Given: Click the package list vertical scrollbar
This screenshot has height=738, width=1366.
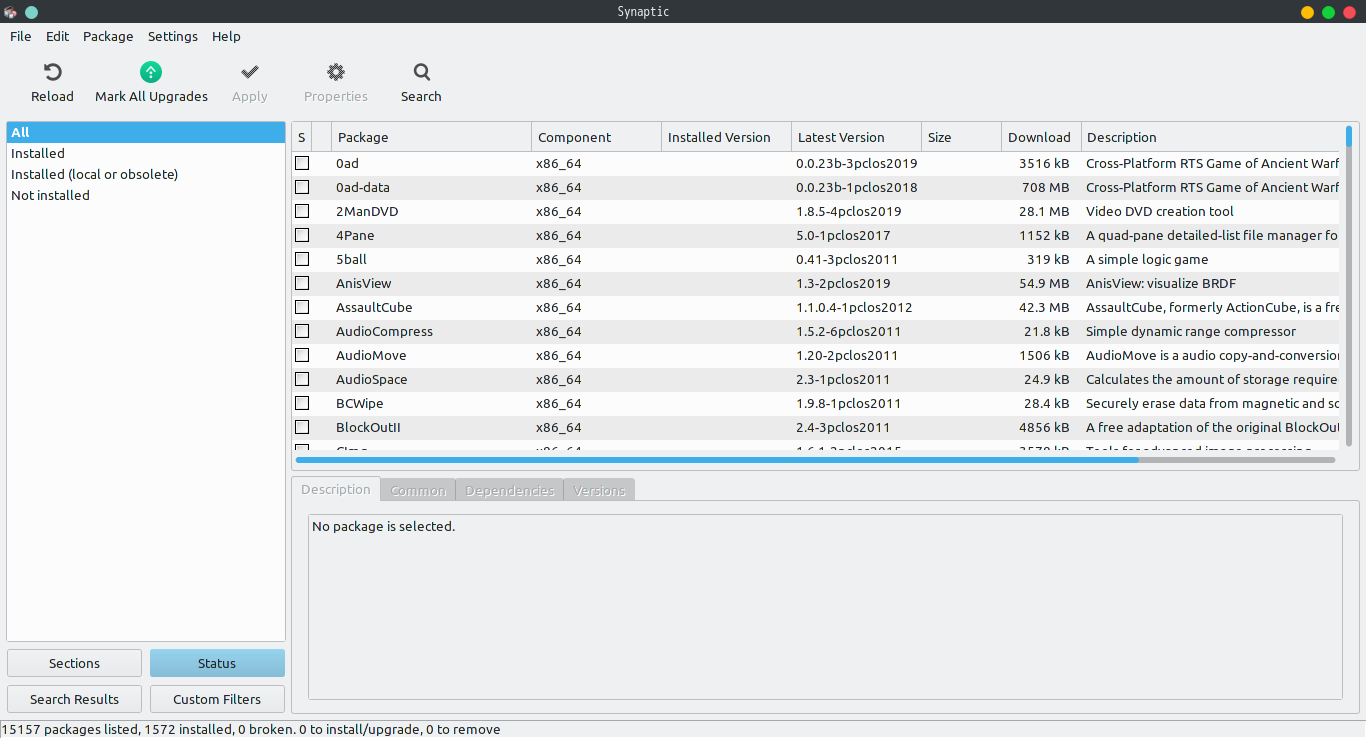Looking at the screenshot, I should (x=1349, y=285).
